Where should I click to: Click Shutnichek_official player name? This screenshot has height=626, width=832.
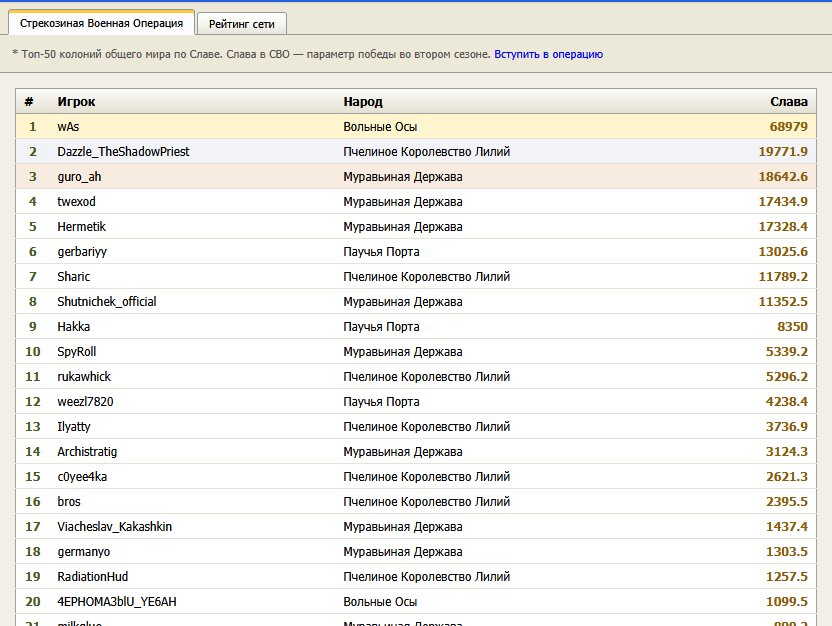[x=107, y=301]
